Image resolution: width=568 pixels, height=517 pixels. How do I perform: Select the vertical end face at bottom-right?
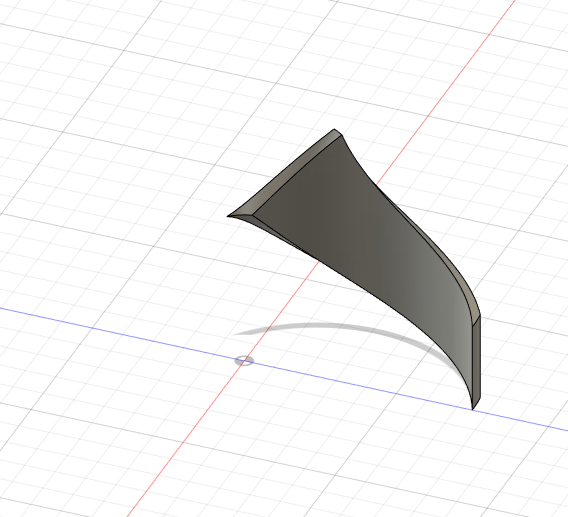pos(476,362)
